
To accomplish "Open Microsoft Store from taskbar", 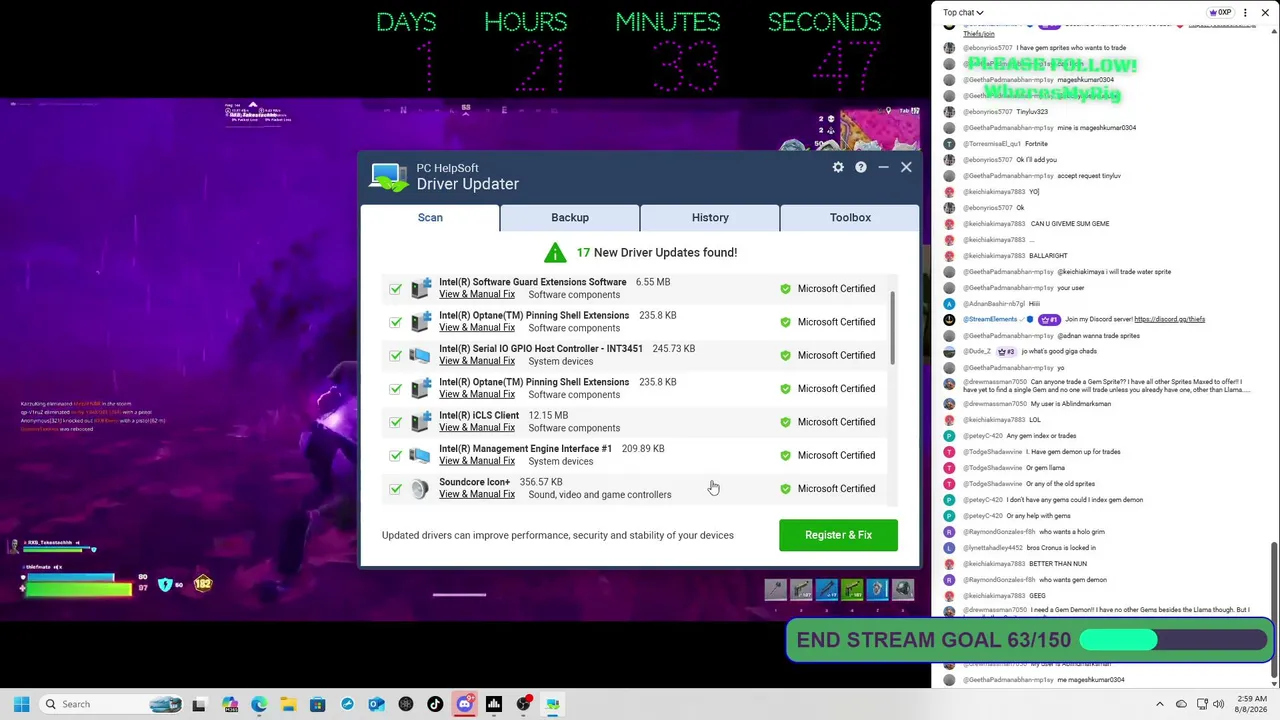I will click(x=318, y=704).
